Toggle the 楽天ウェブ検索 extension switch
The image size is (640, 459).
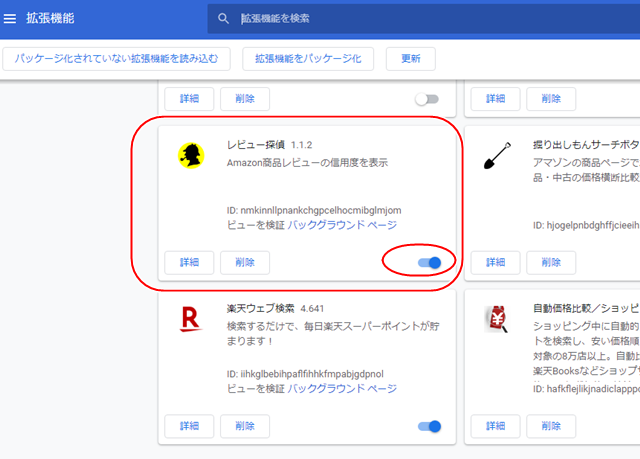click(429, 426)
